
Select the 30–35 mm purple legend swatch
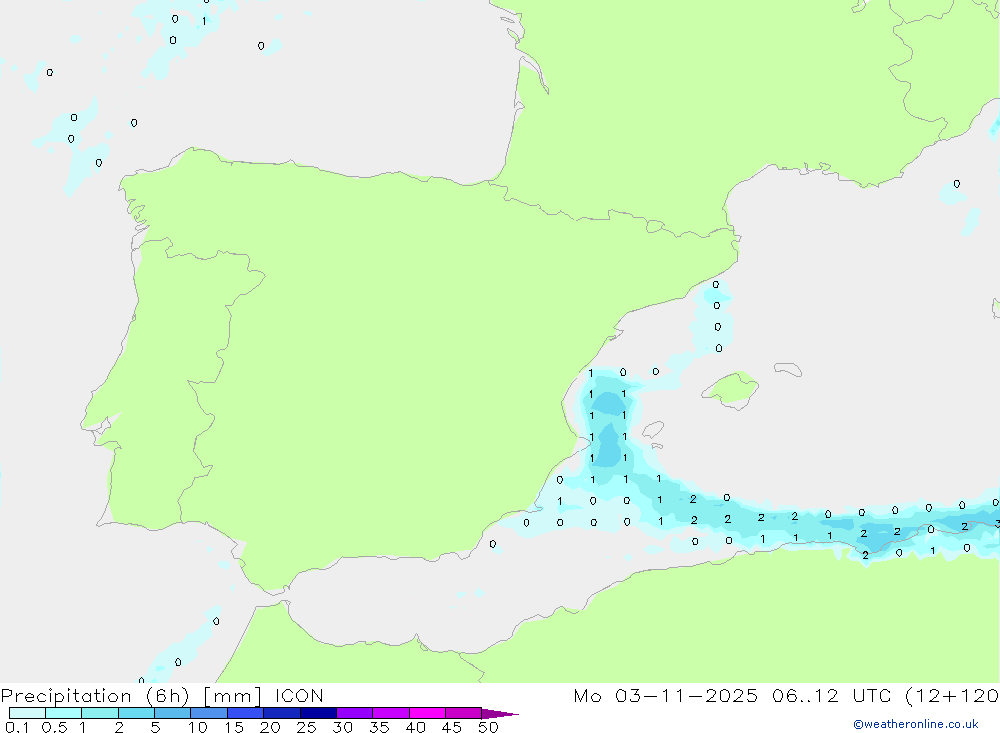pos(354,713)
